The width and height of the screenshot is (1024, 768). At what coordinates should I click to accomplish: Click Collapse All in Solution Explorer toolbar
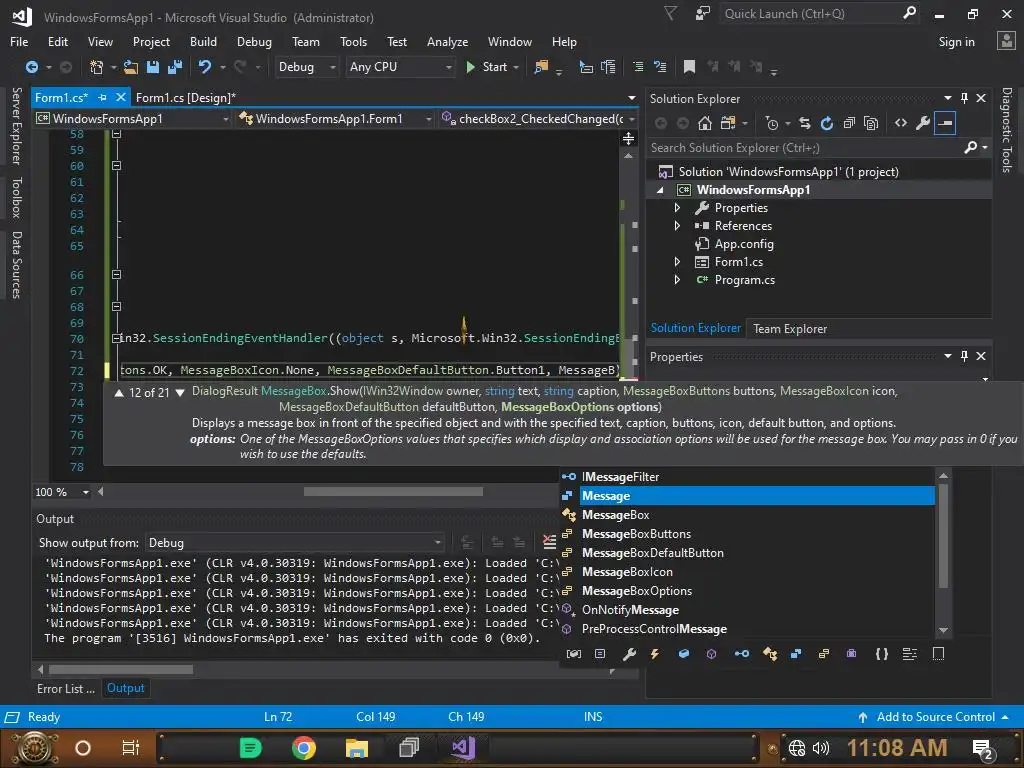coord(849,123)
